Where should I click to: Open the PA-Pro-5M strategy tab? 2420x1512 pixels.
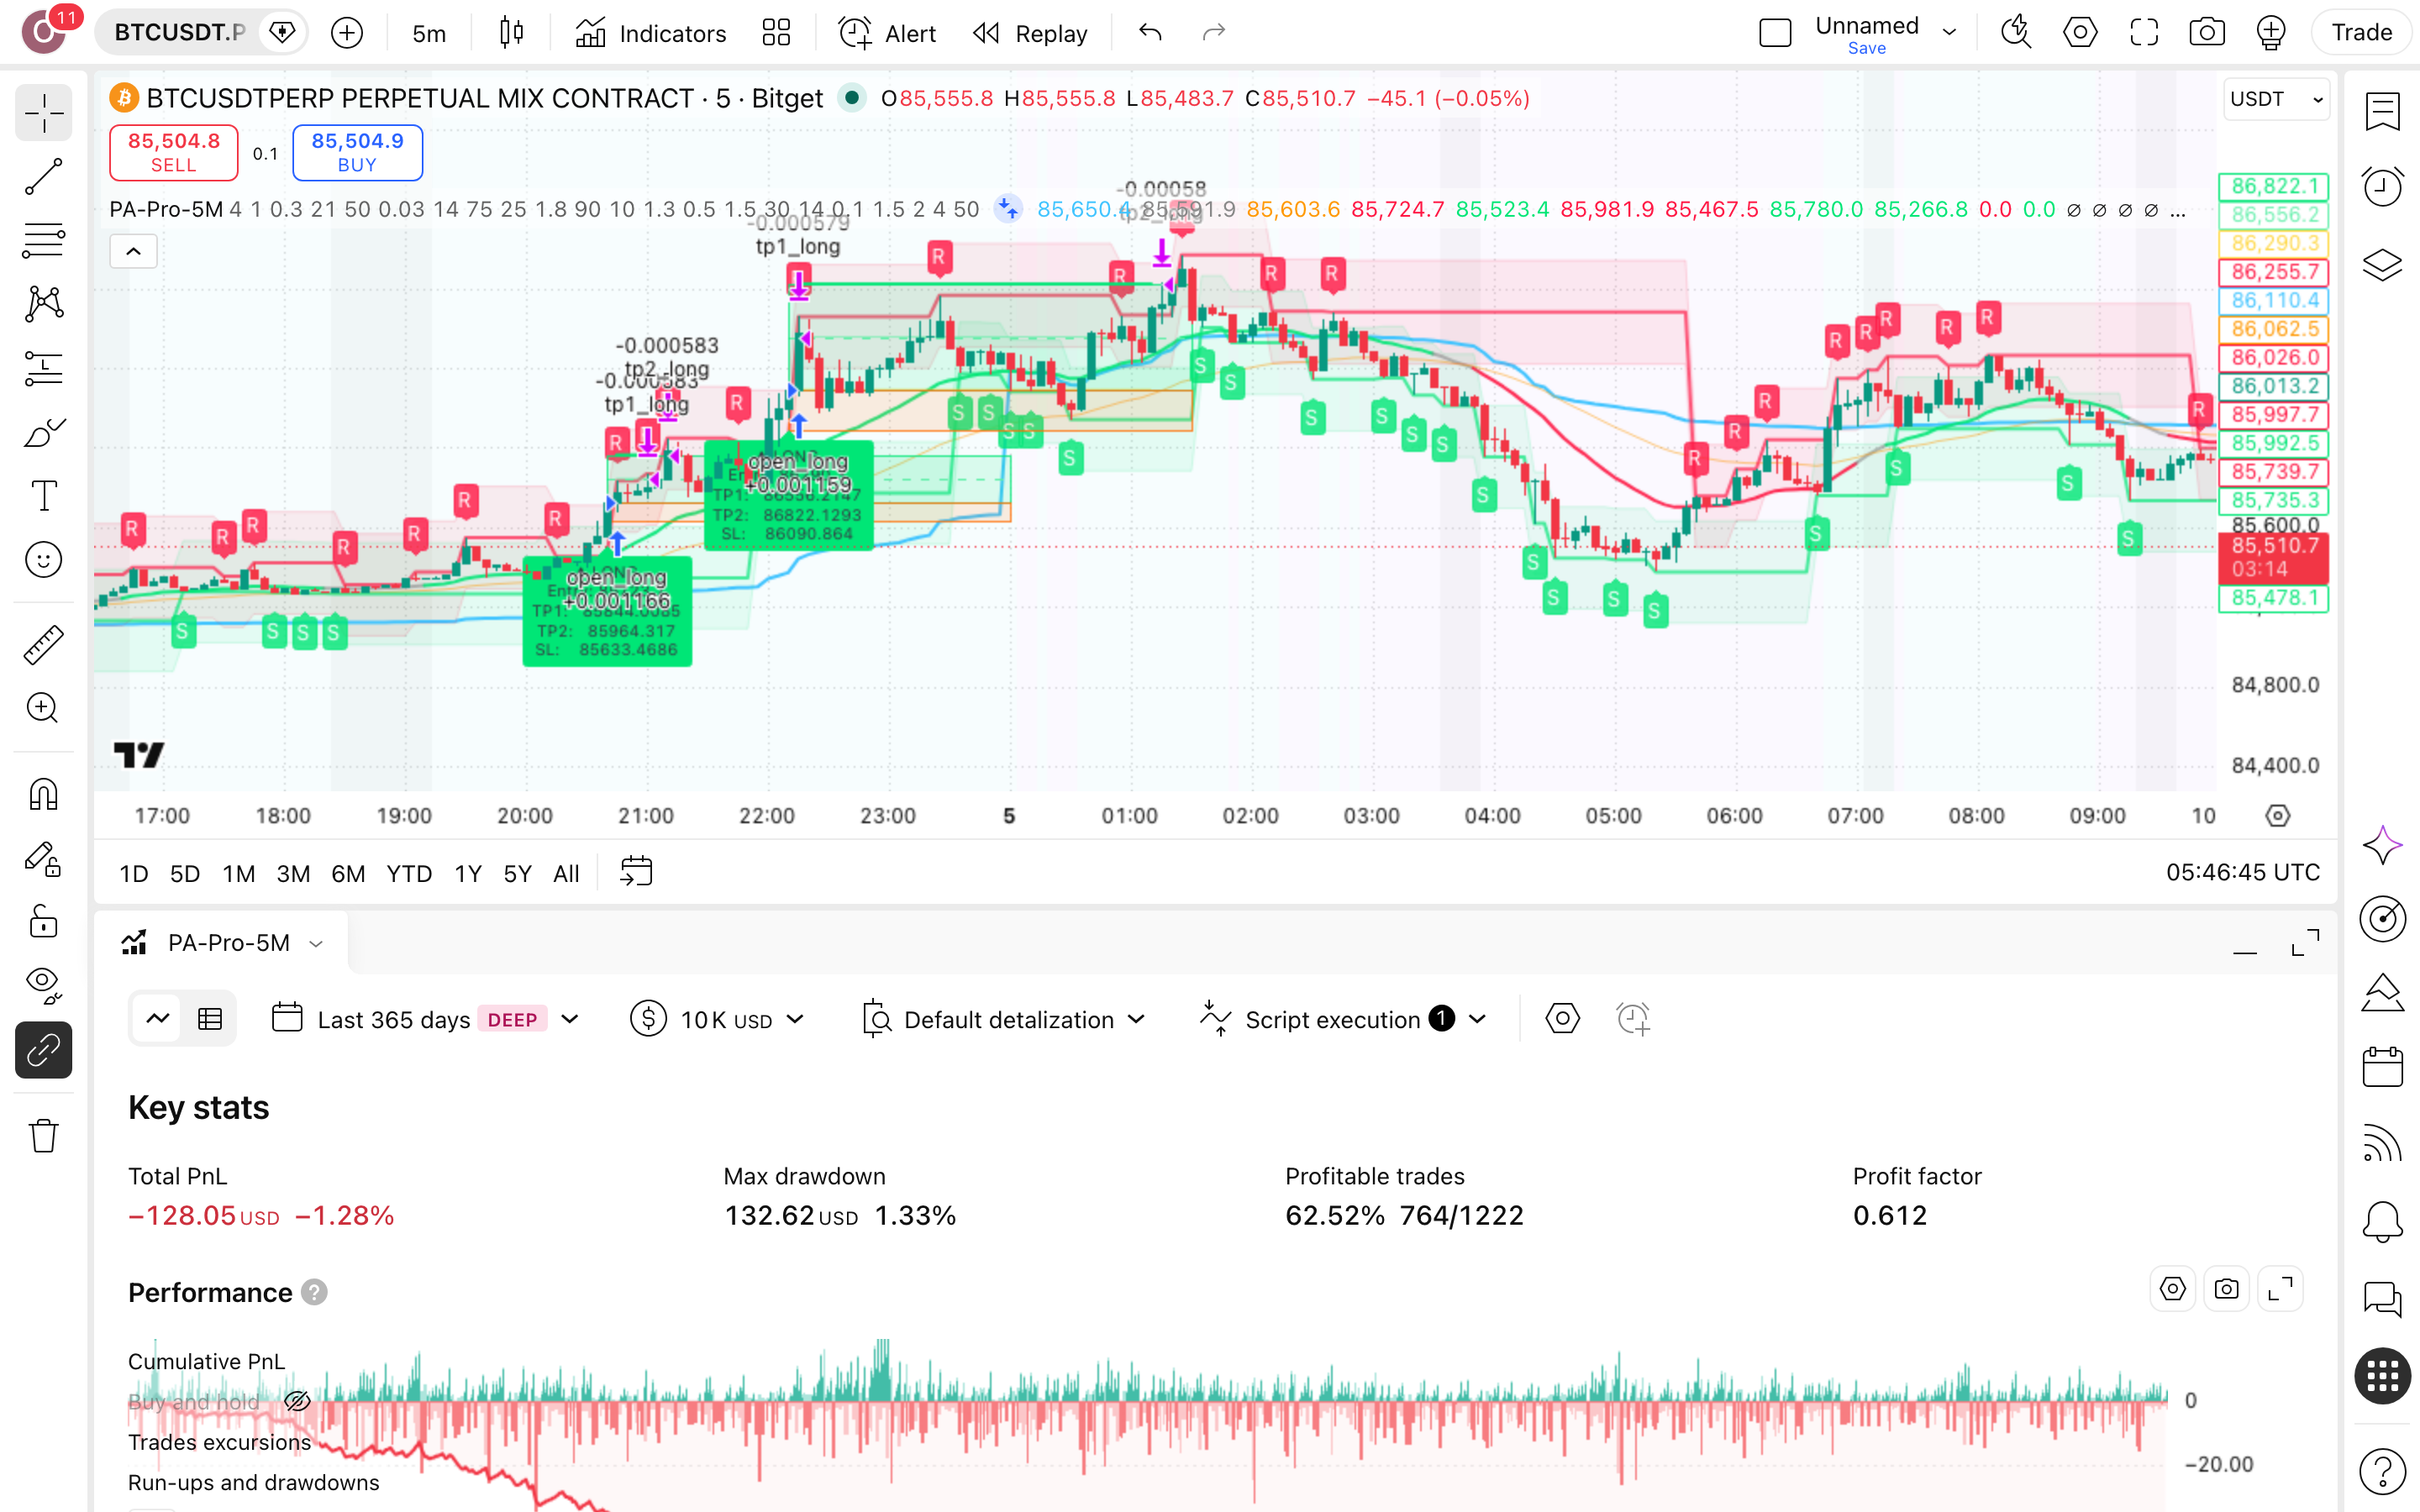pyautogui.click(x=222, y=943)
